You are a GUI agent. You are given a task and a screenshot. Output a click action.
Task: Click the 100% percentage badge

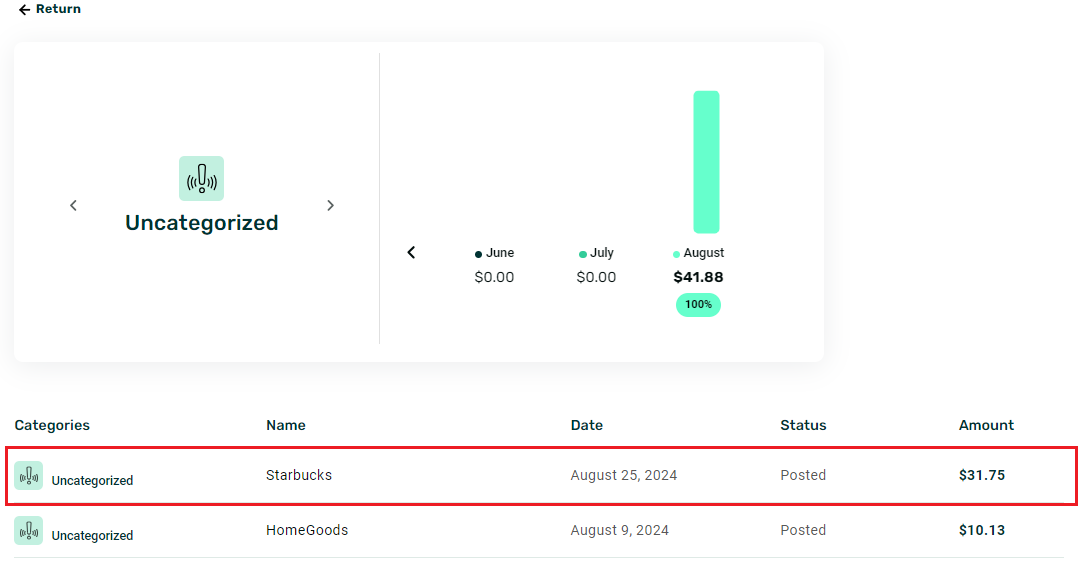click(x=698, y=304)
